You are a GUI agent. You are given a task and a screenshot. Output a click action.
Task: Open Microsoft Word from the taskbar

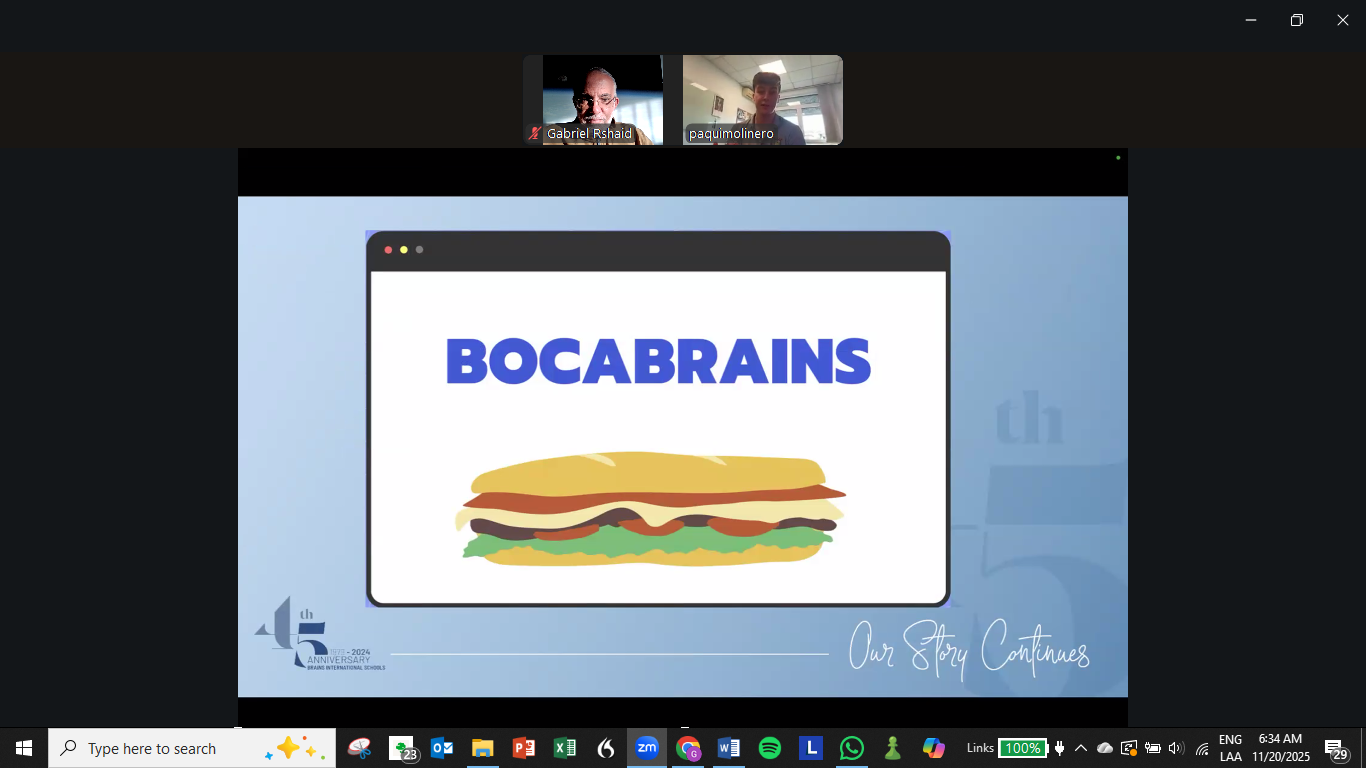pyautogui.click(x=729, y=748)
